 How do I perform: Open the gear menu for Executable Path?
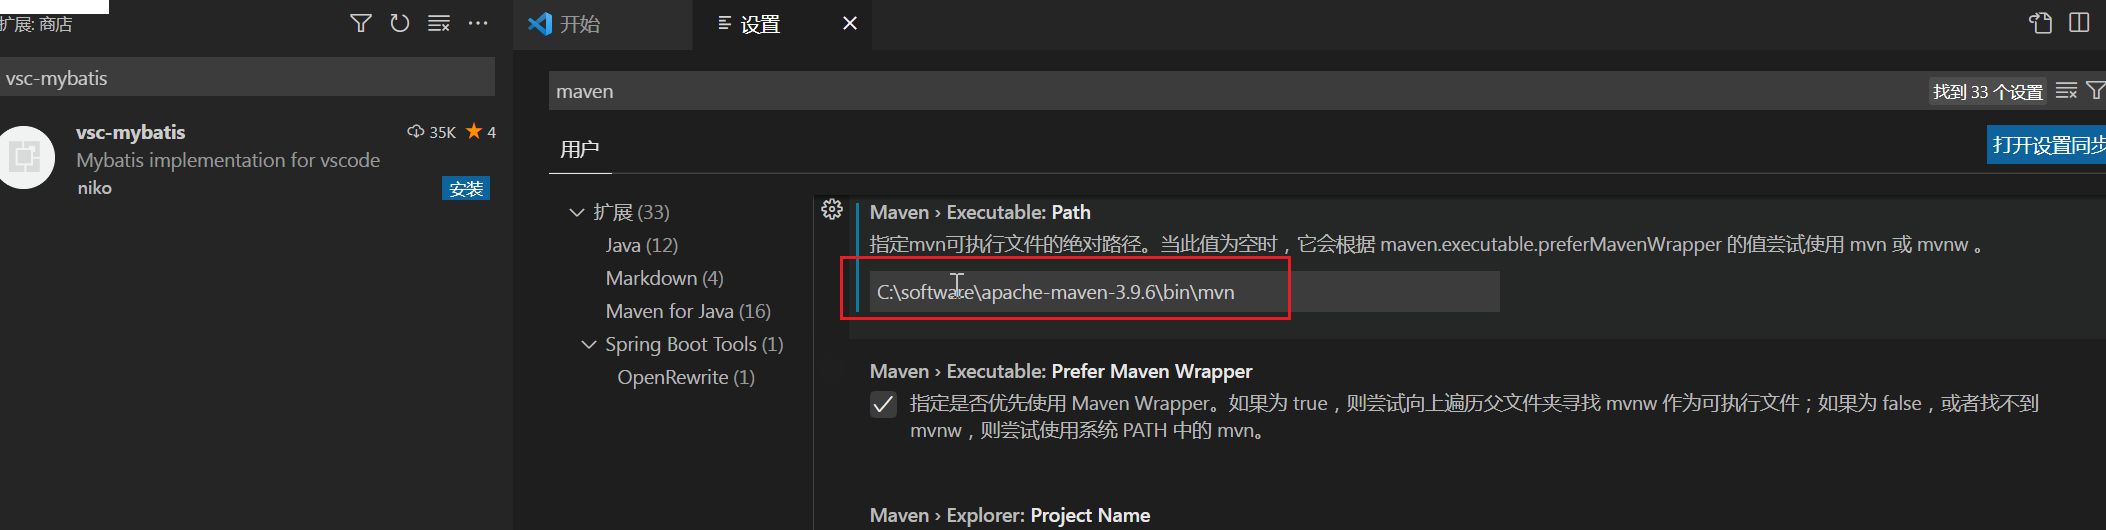pyautogui.click(x=832, y=209)
